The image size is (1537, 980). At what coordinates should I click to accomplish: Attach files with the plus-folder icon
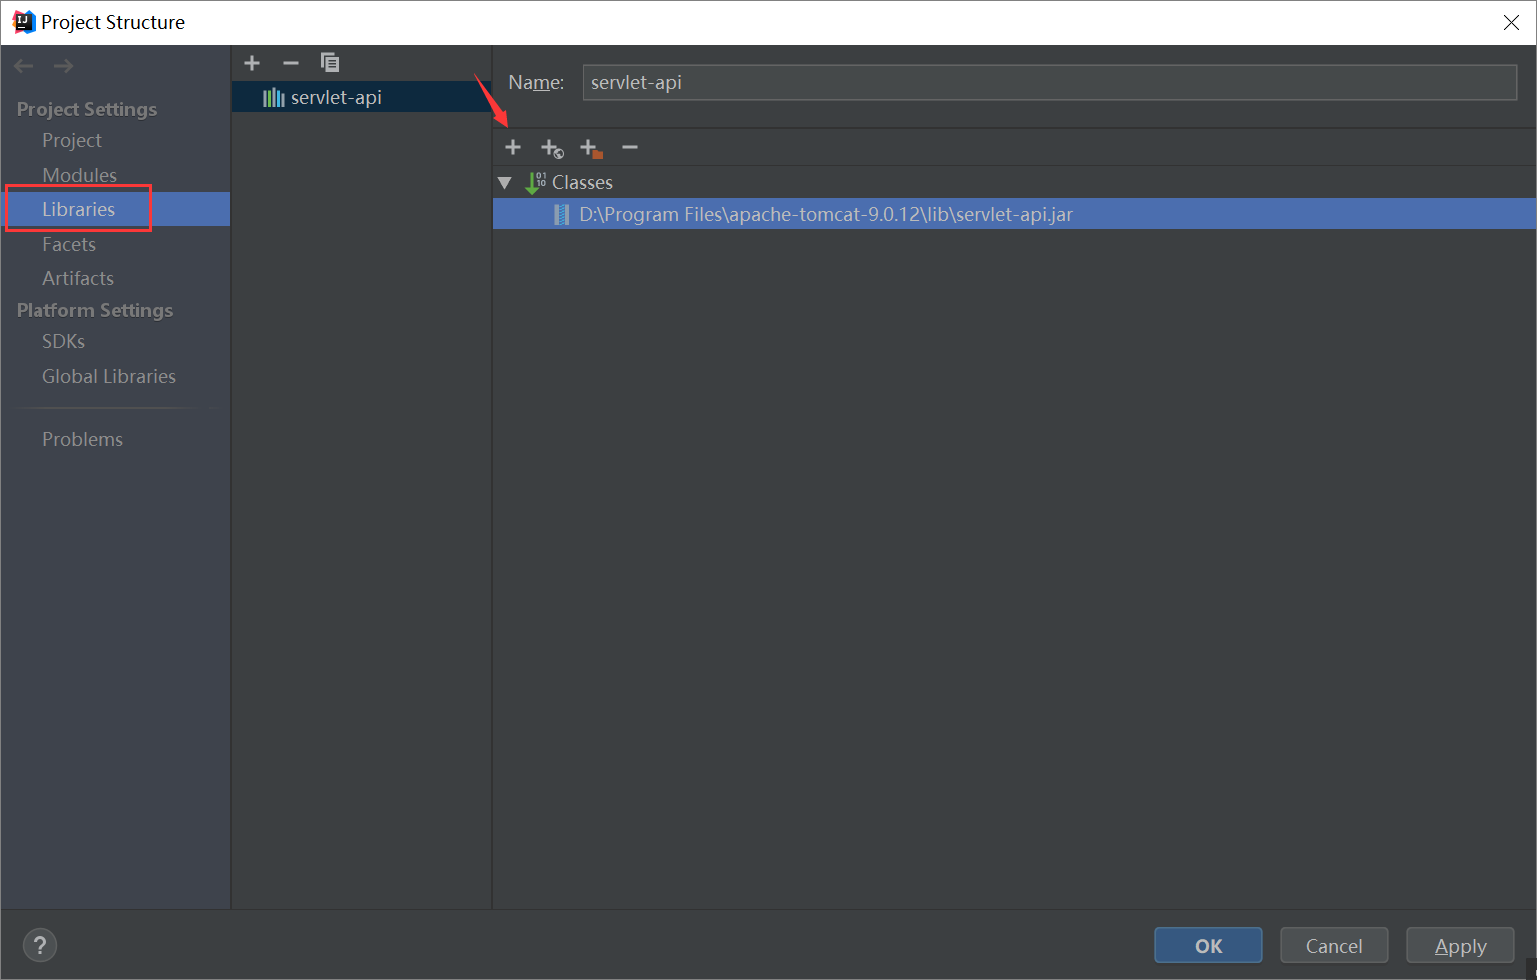click(591, 147)
